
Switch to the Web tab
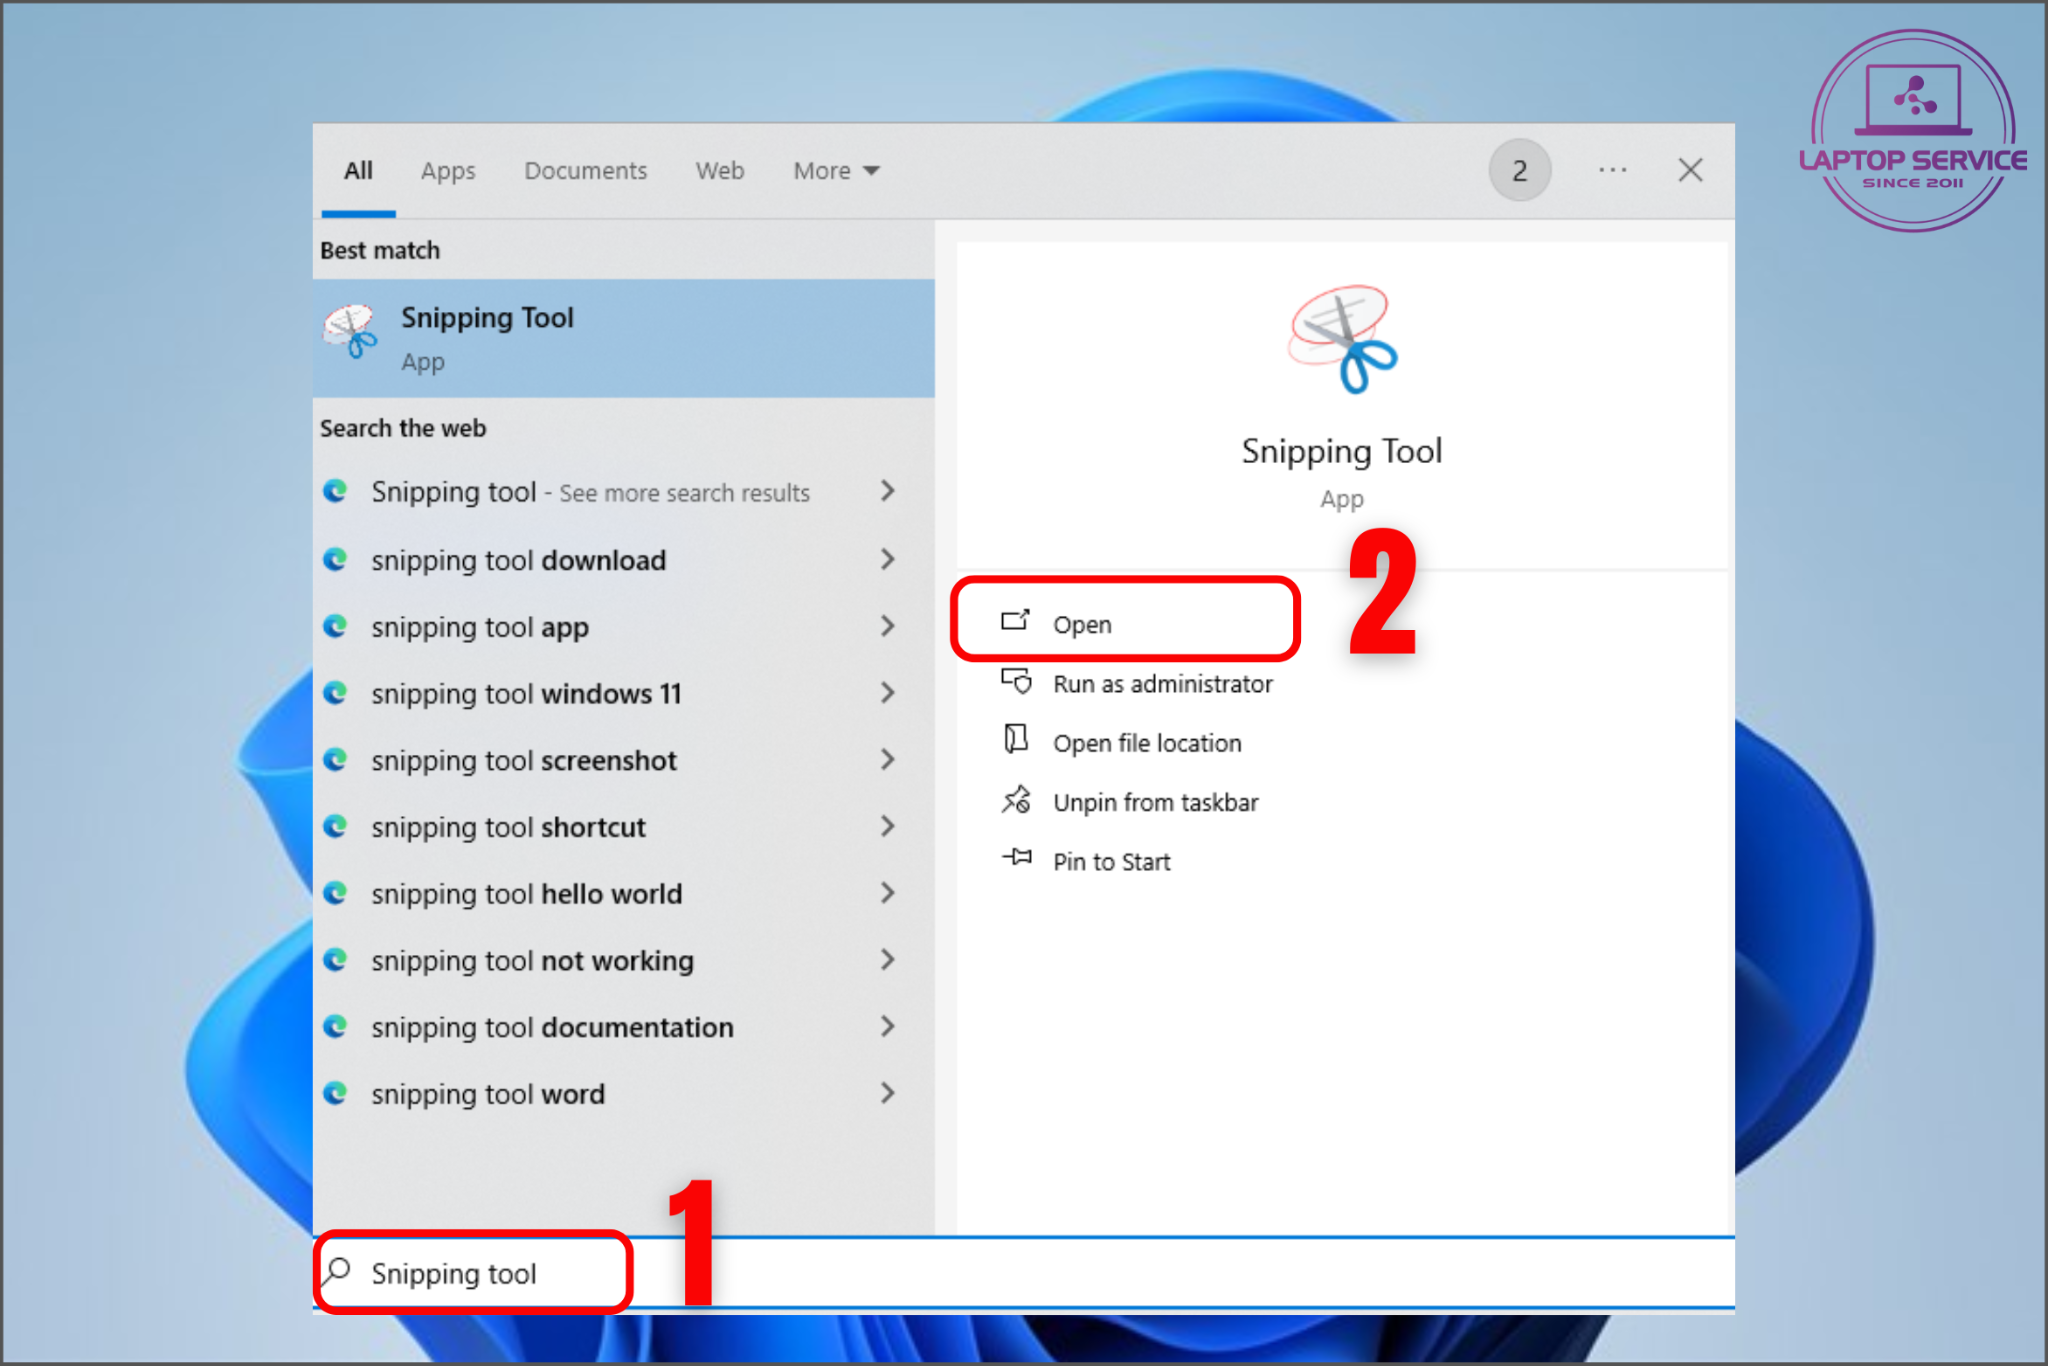click(720, 171)
